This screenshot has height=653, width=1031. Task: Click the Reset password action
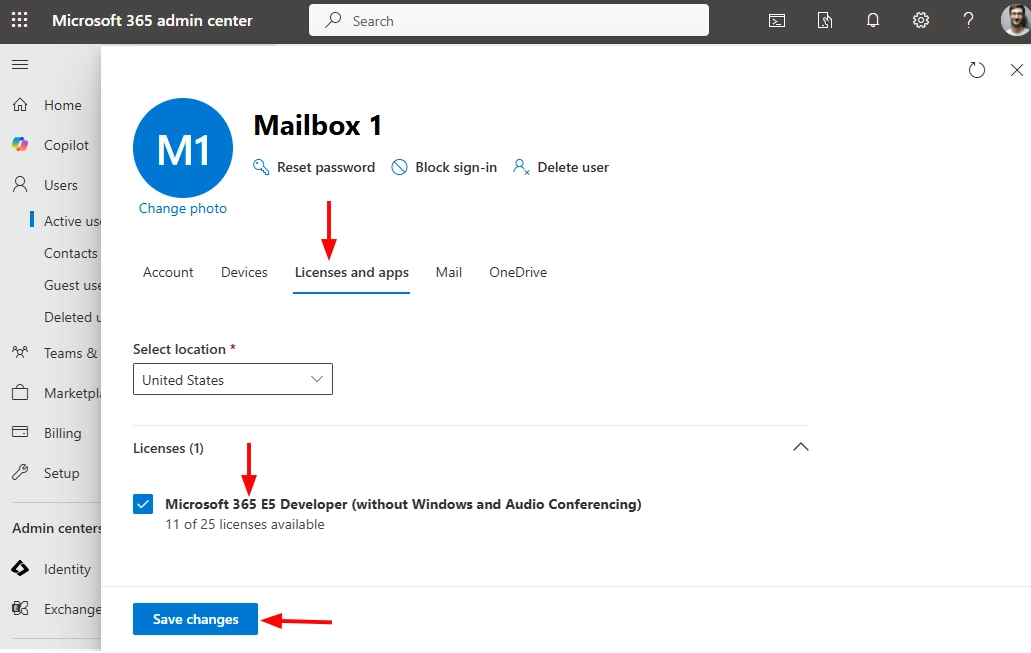pos(314,167)
